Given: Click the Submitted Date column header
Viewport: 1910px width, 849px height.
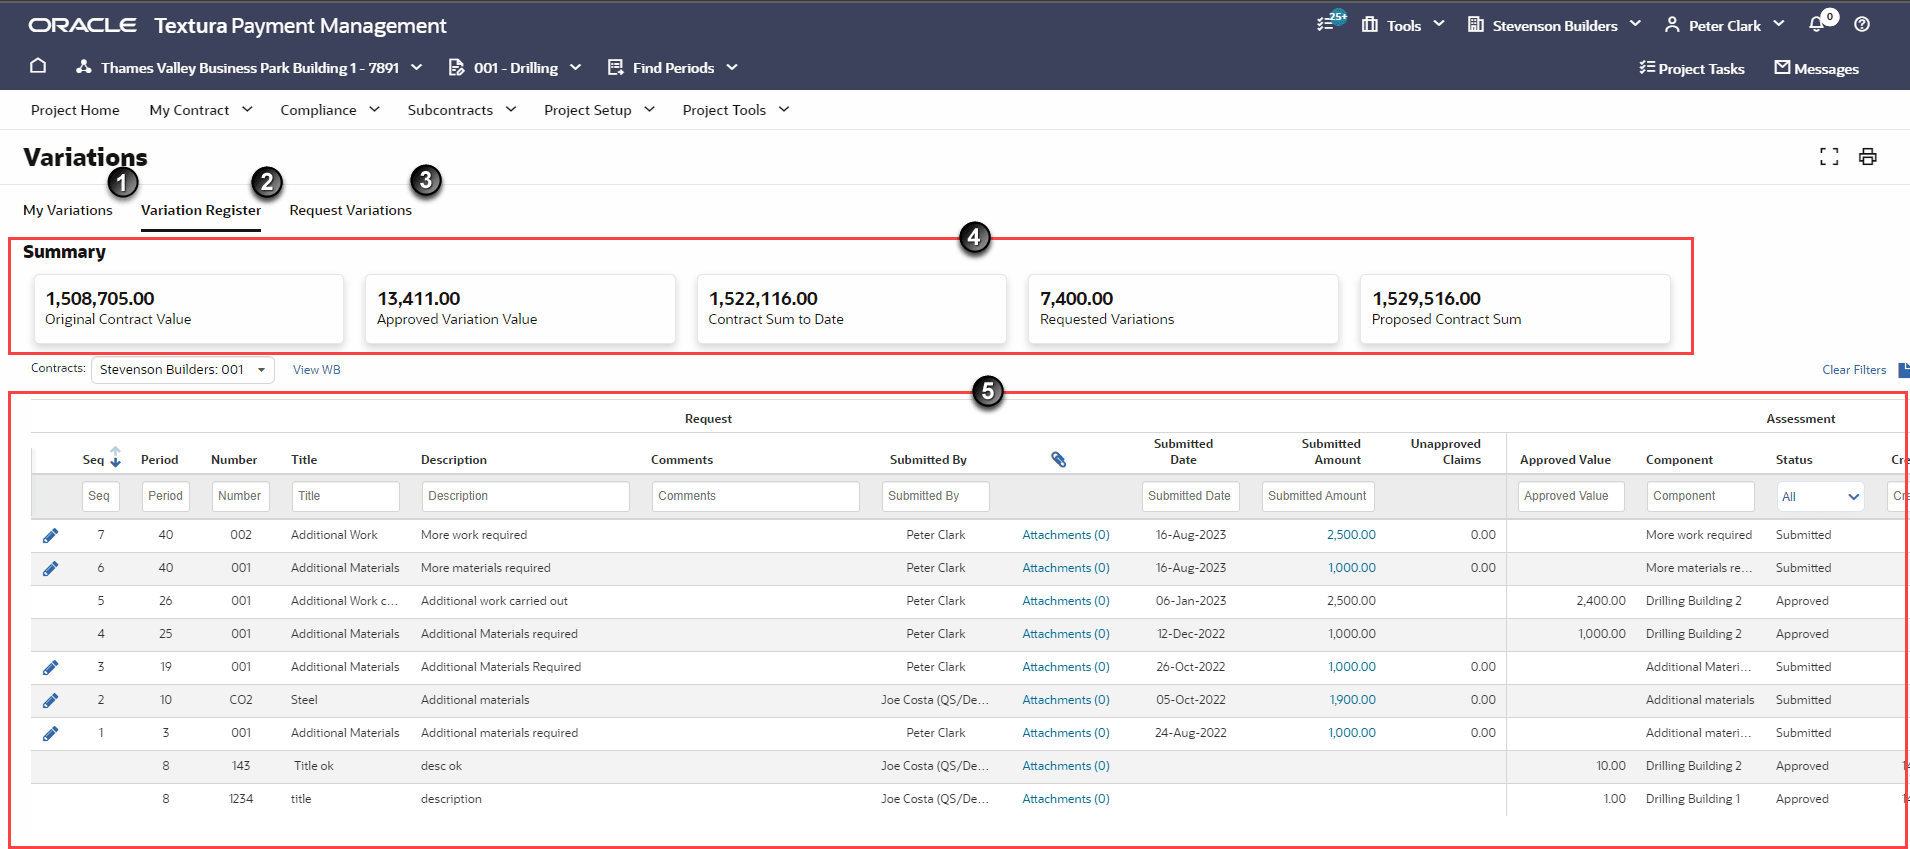Looking at the screenshot, I should [1183, 452].
